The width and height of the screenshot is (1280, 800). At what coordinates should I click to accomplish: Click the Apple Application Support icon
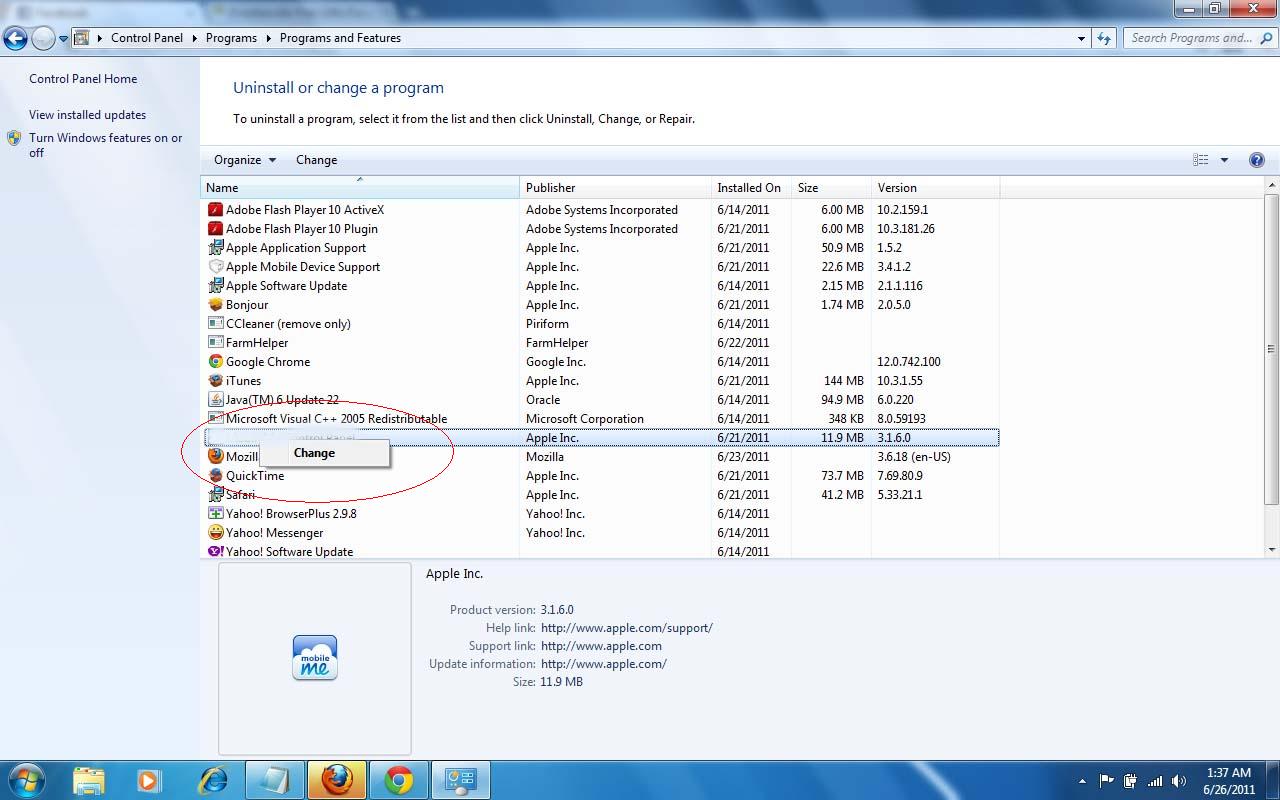pos(215,248)
